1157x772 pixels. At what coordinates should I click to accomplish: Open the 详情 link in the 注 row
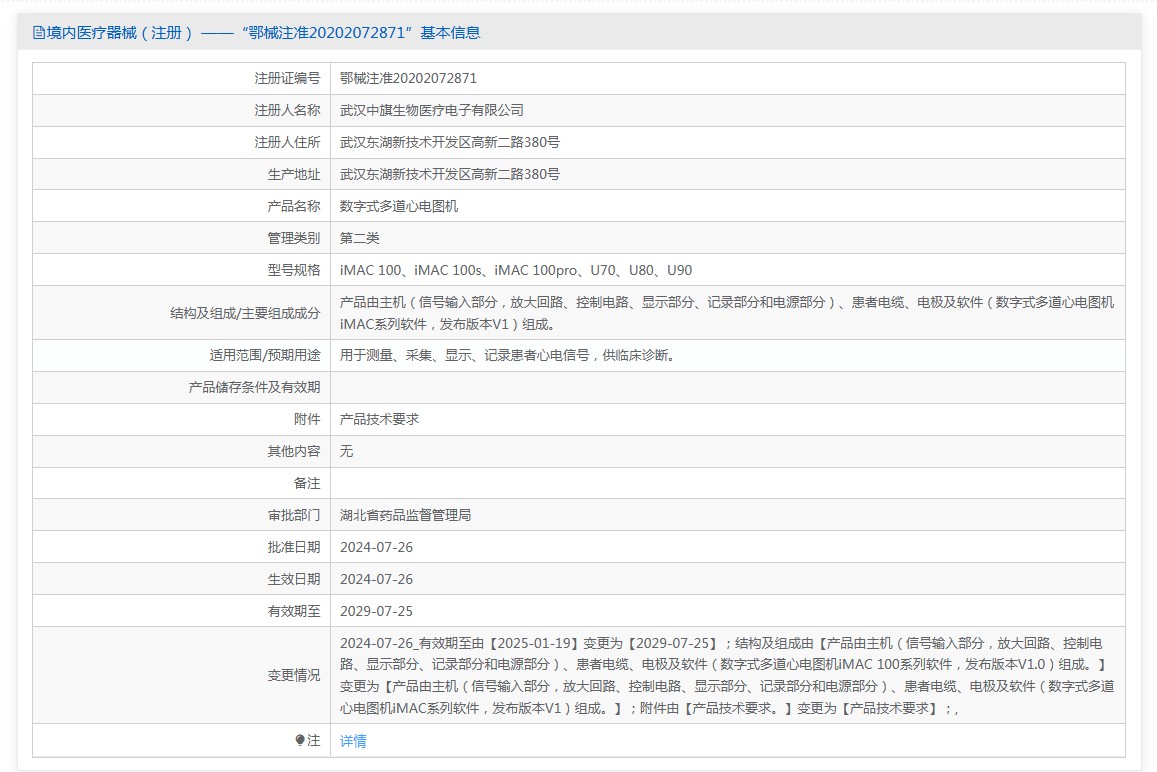pyautogui.click(x=352, y=740)
